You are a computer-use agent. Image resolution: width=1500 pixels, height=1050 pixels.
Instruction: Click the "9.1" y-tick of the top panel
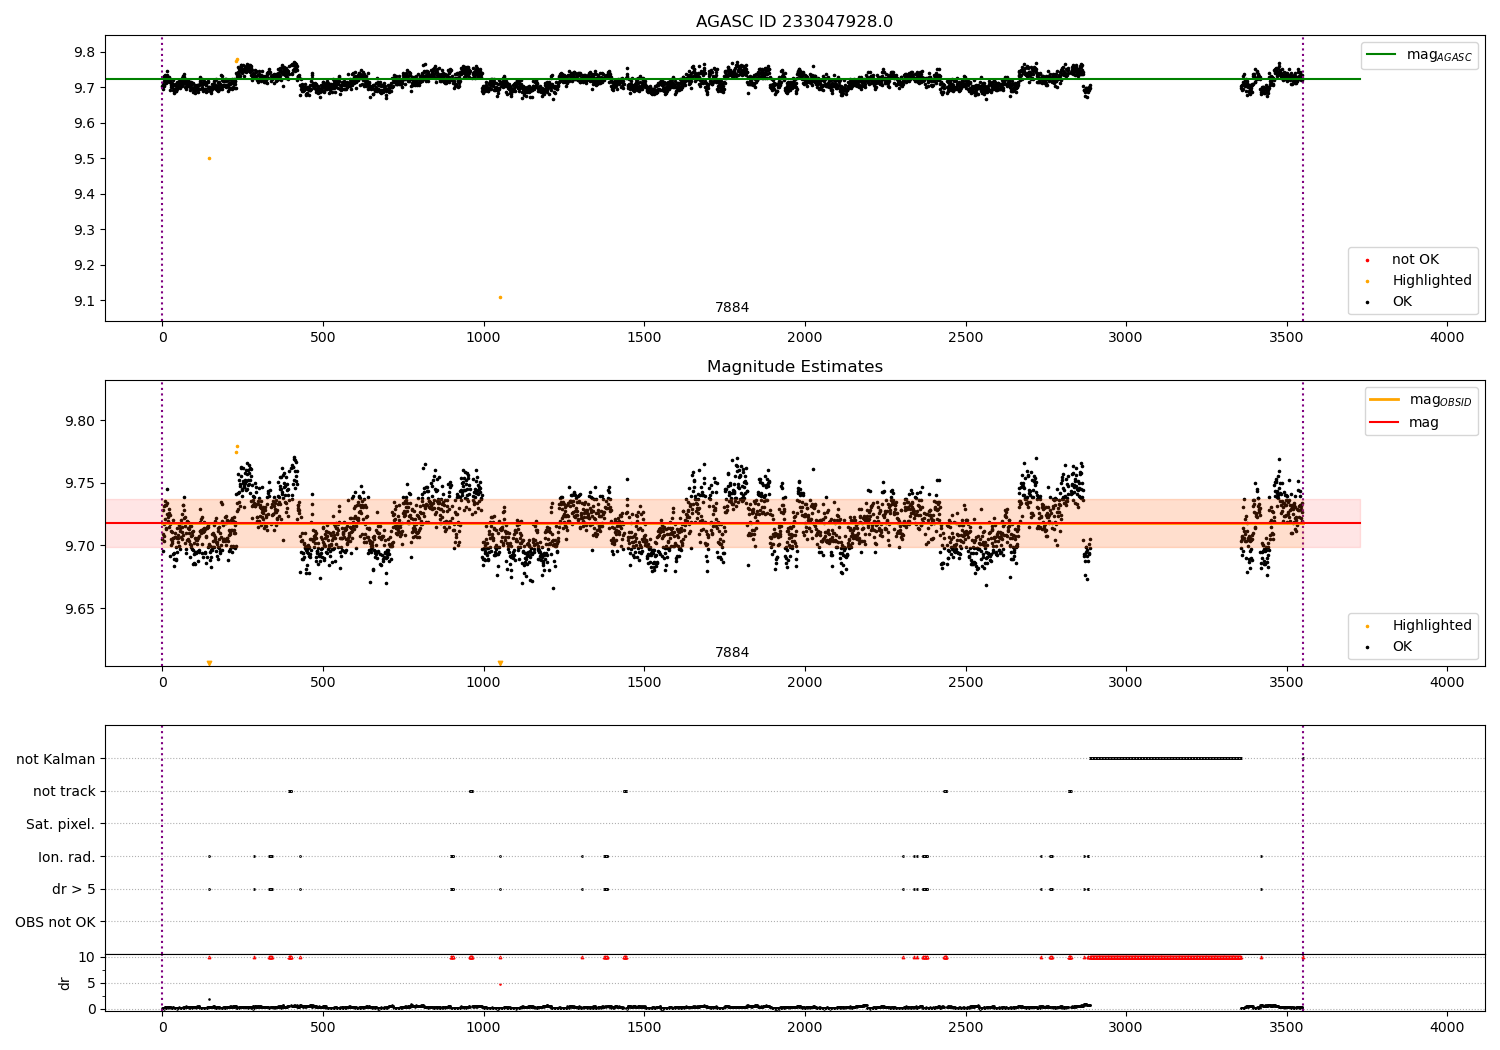(x=84, y=301)
